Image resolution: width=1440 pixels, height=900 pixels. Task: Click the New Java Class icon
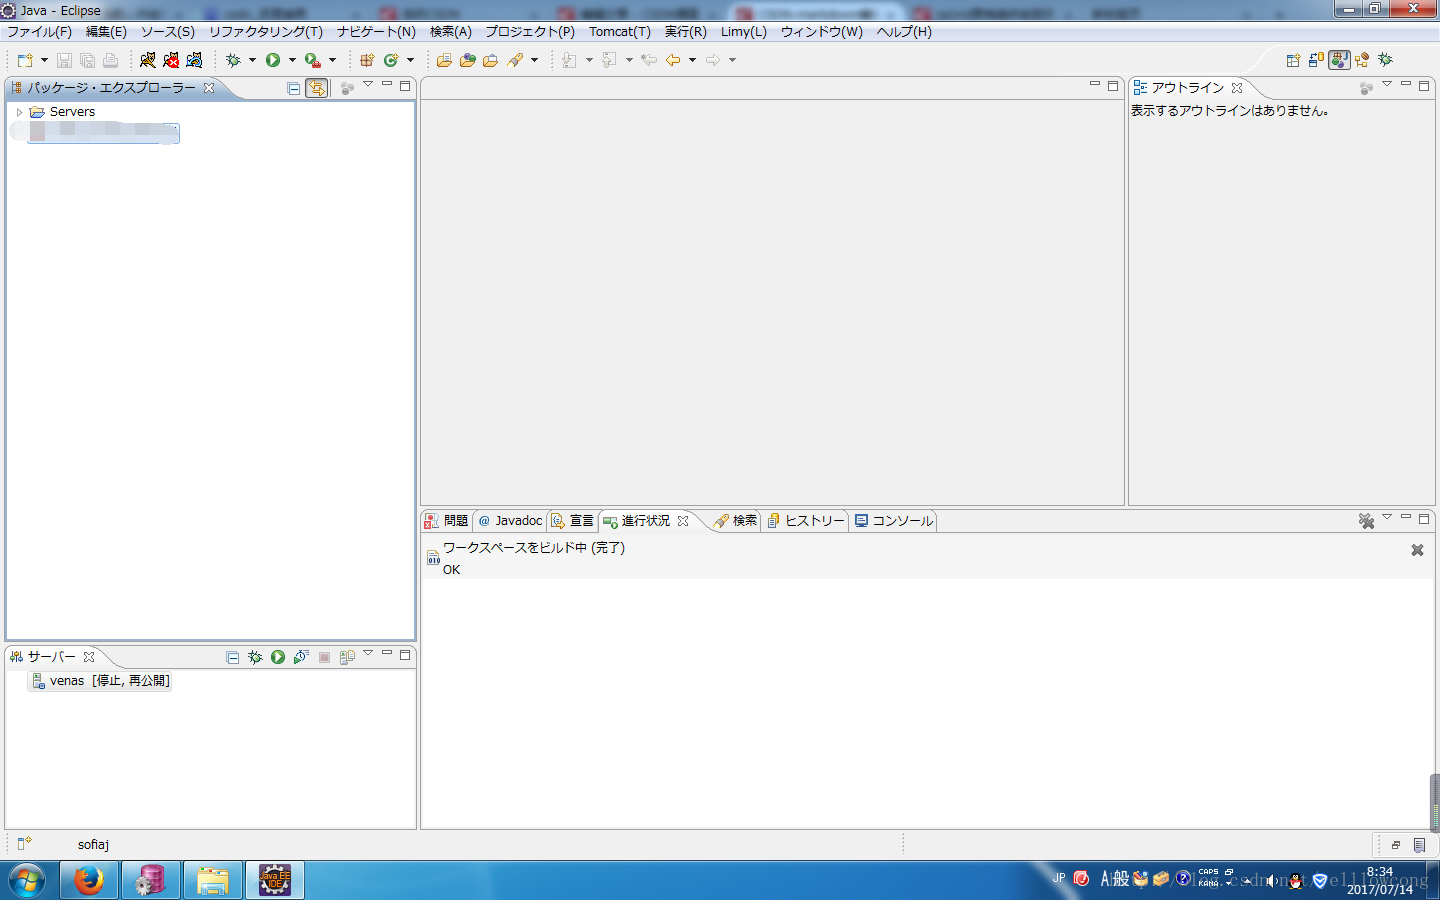pos(391,60)
